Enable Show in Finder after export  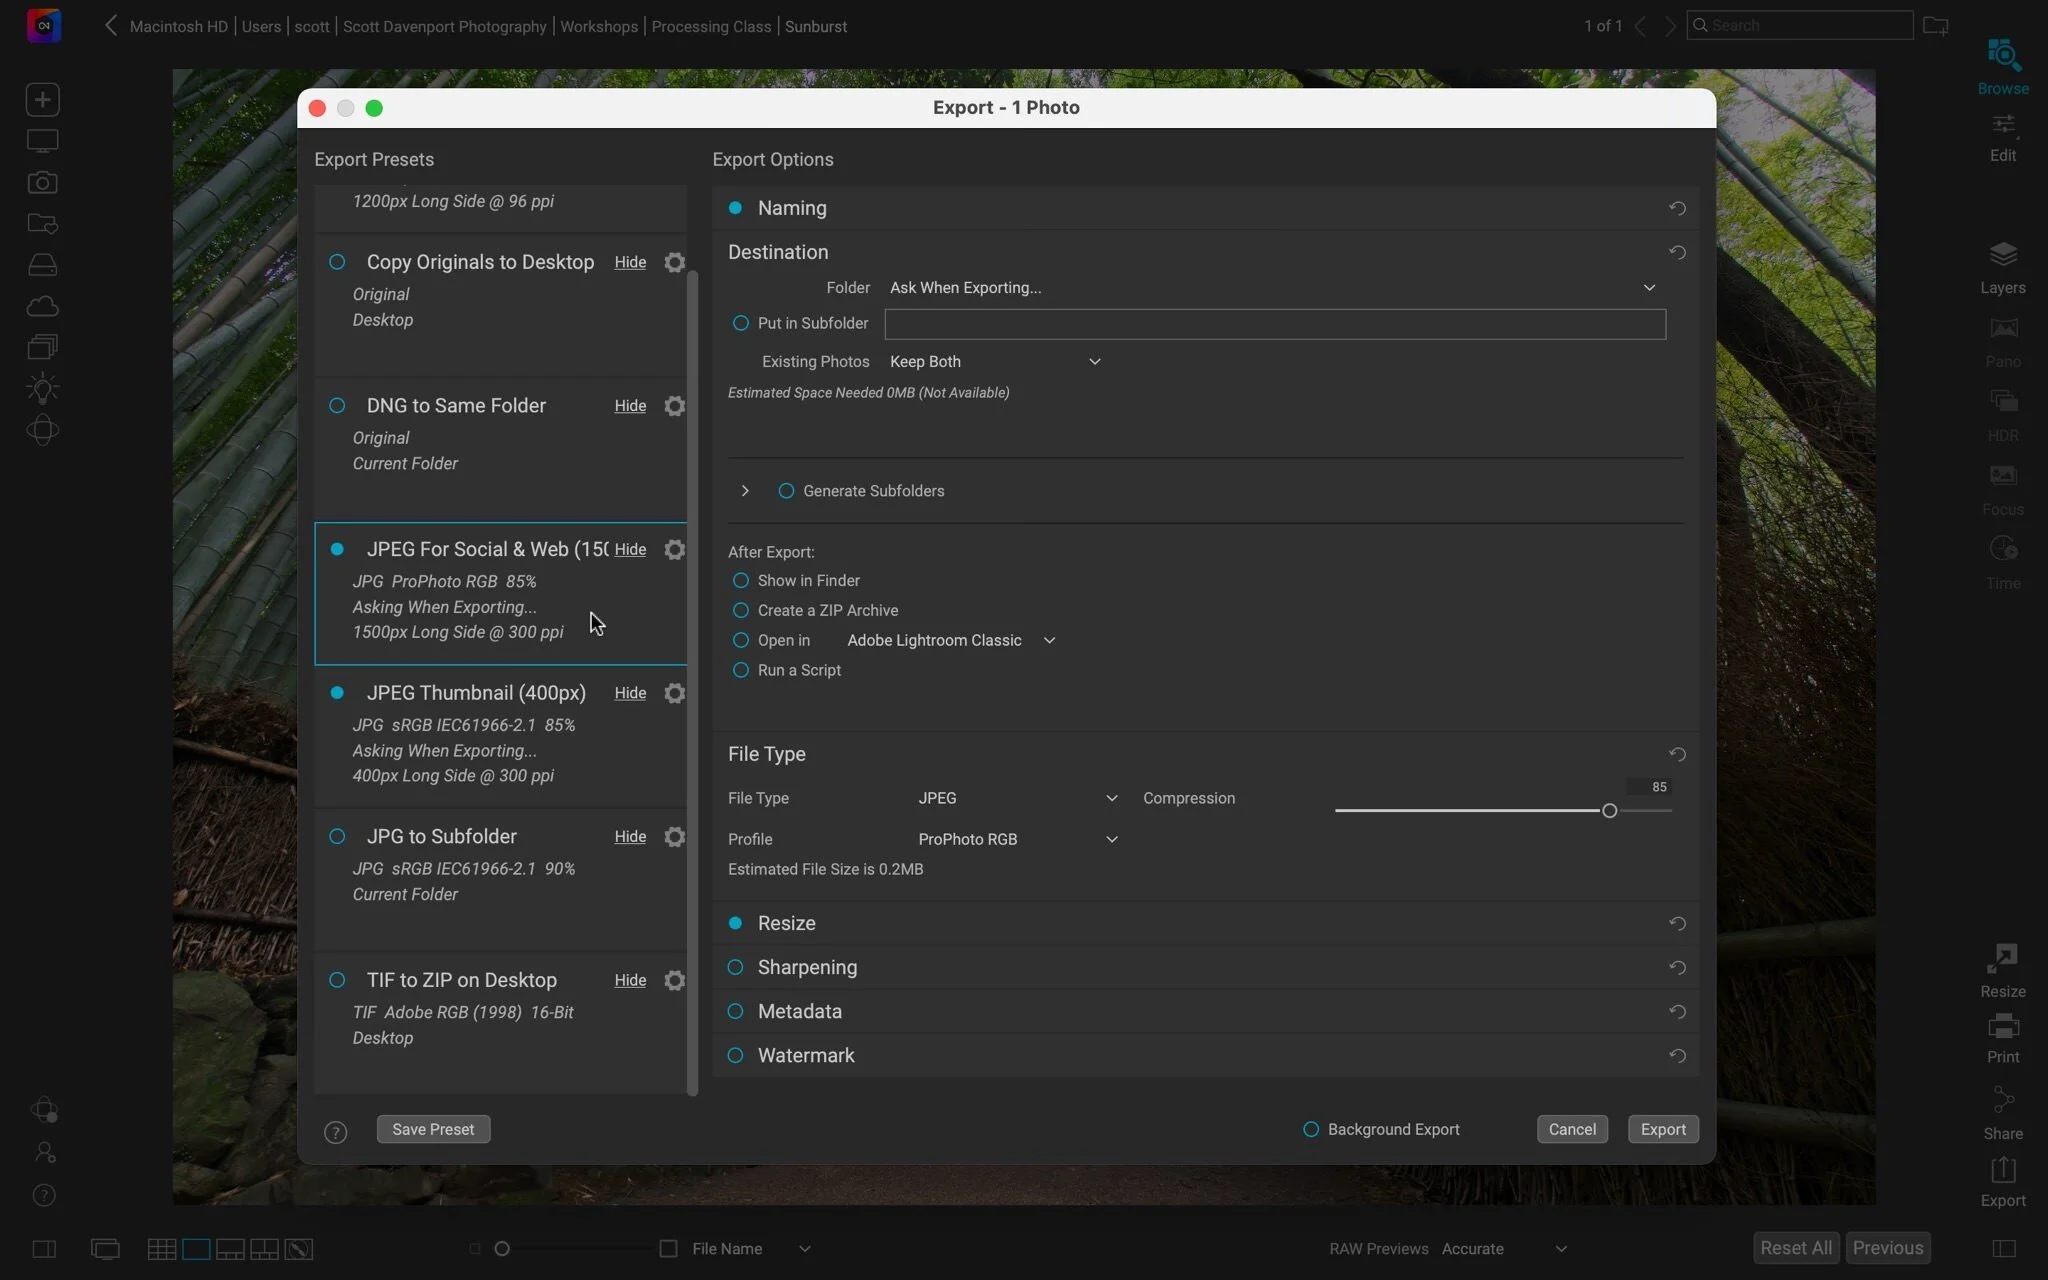pos(740,581)
